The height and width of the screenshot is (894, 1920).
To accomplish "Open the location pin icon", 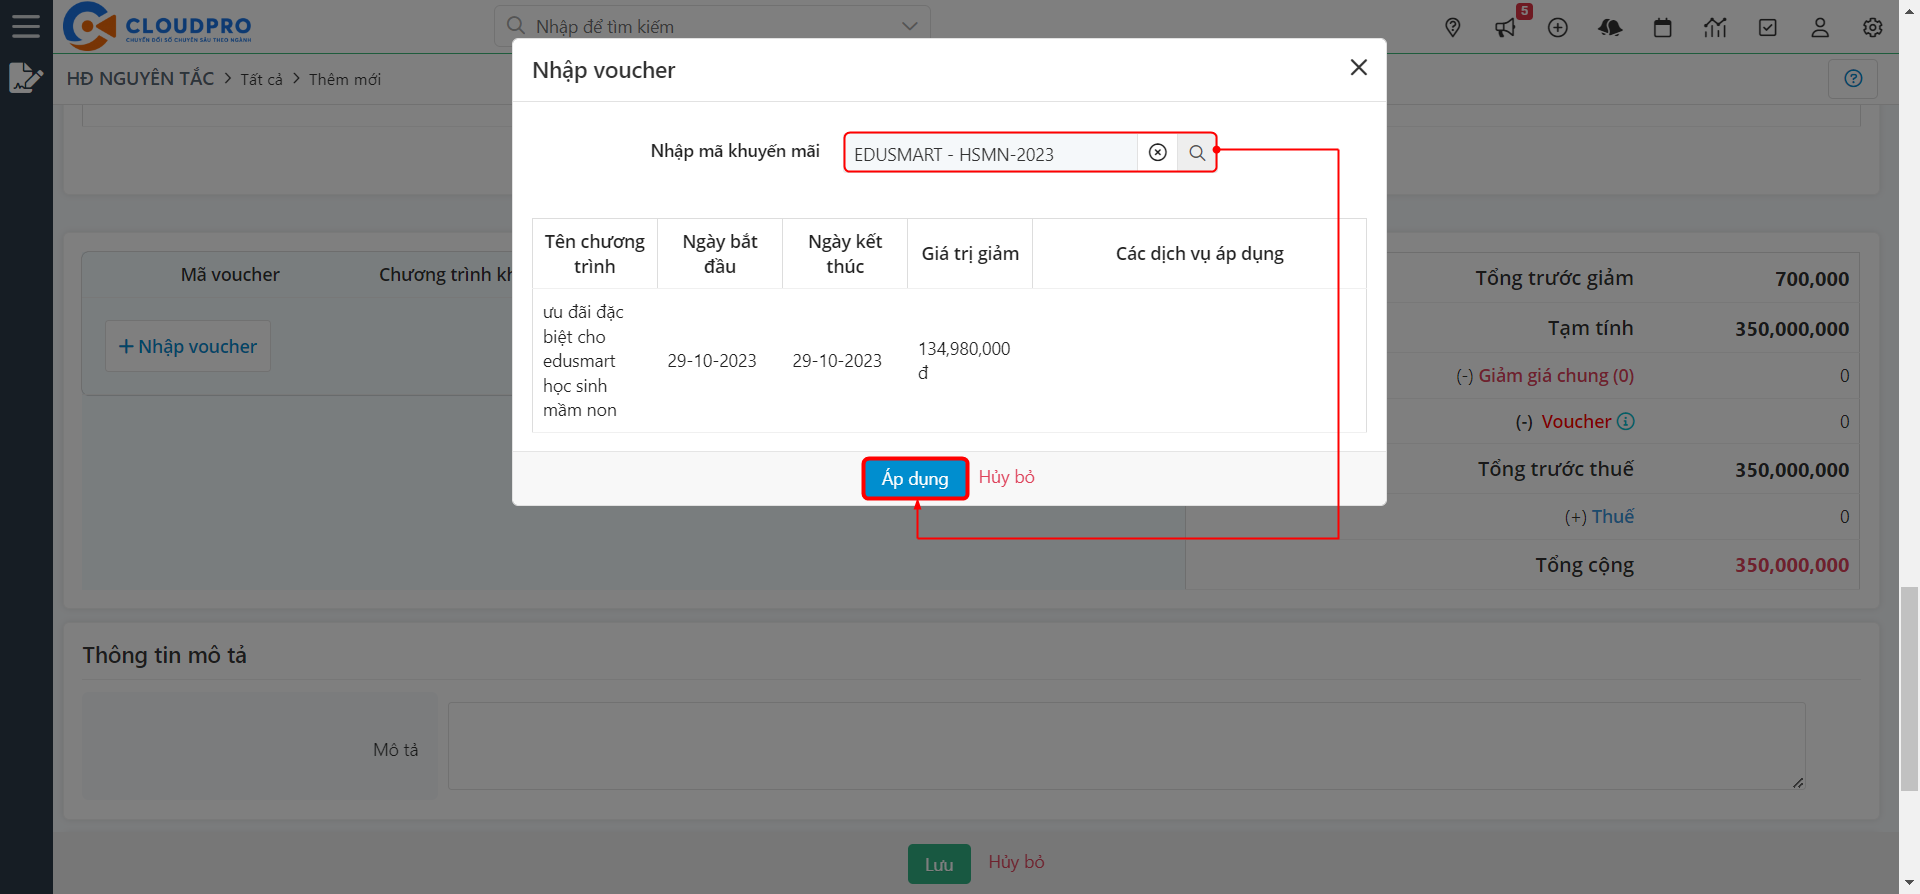I will [1453, 28].
